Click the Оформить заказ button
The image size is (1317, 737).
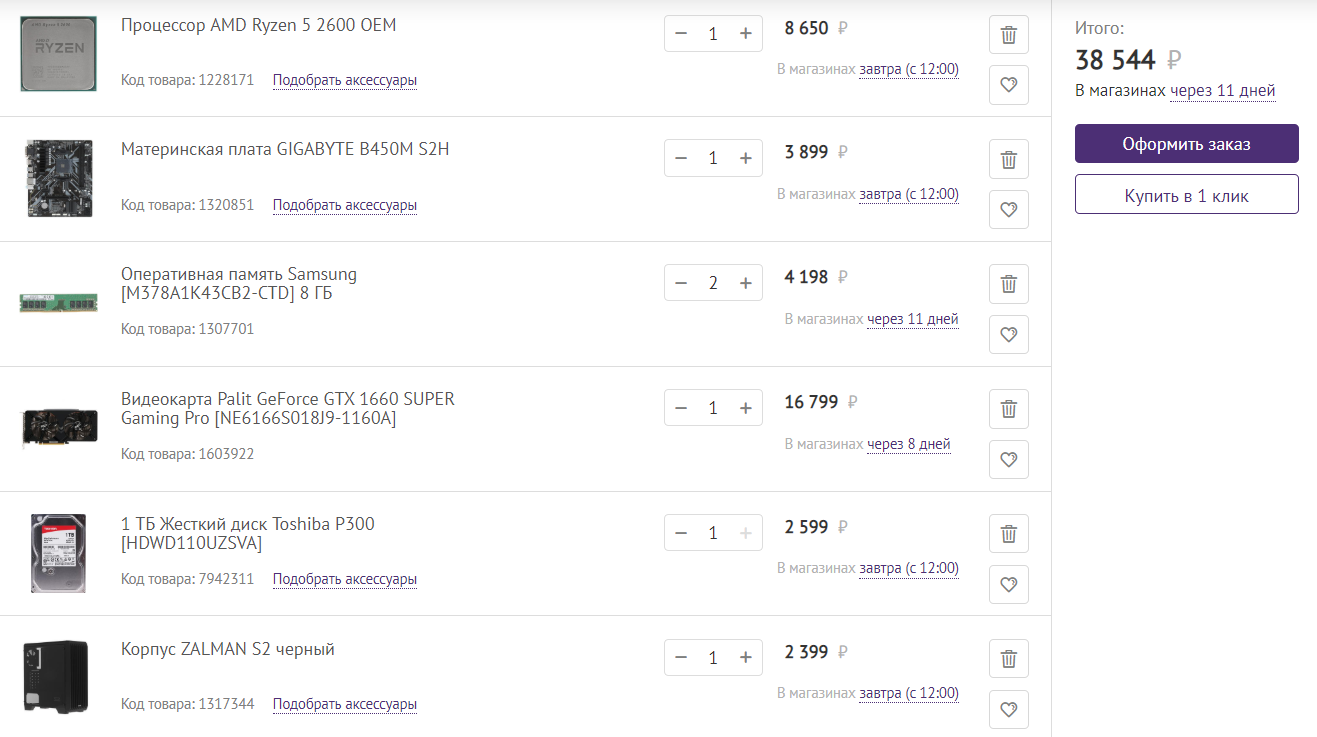[x=1186, y=144]
